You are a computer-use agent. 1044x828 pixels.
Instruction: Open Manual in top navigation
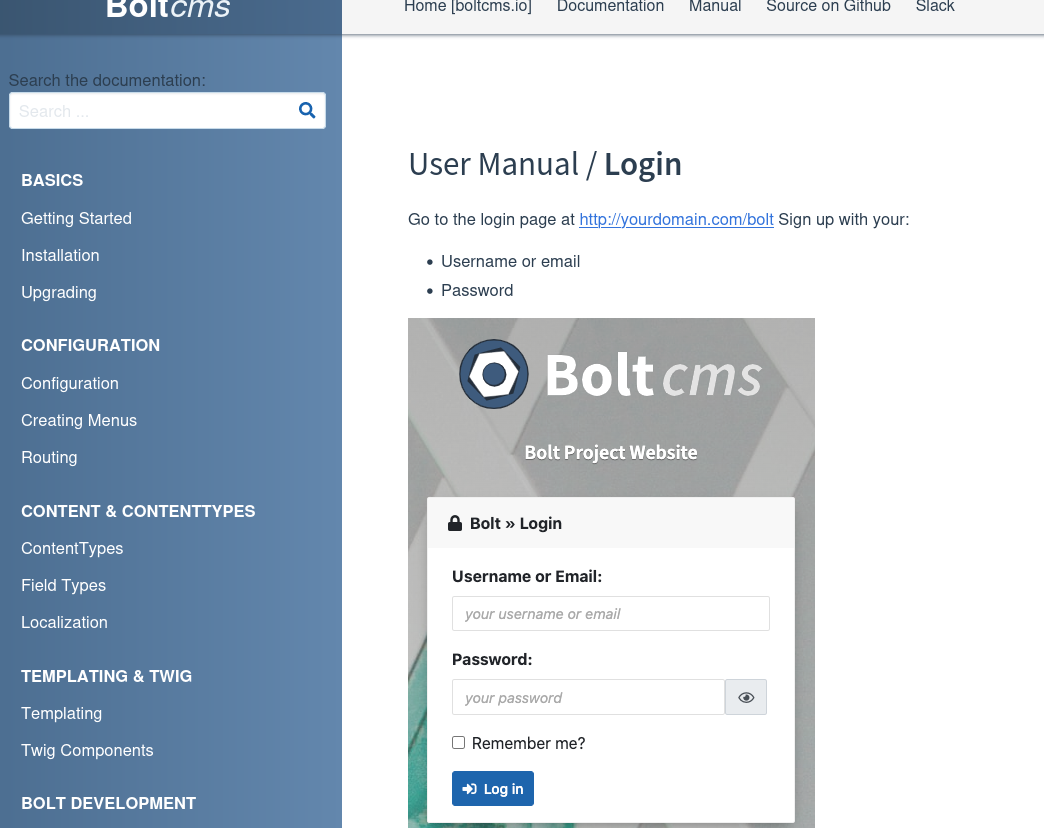click(715, 7)
